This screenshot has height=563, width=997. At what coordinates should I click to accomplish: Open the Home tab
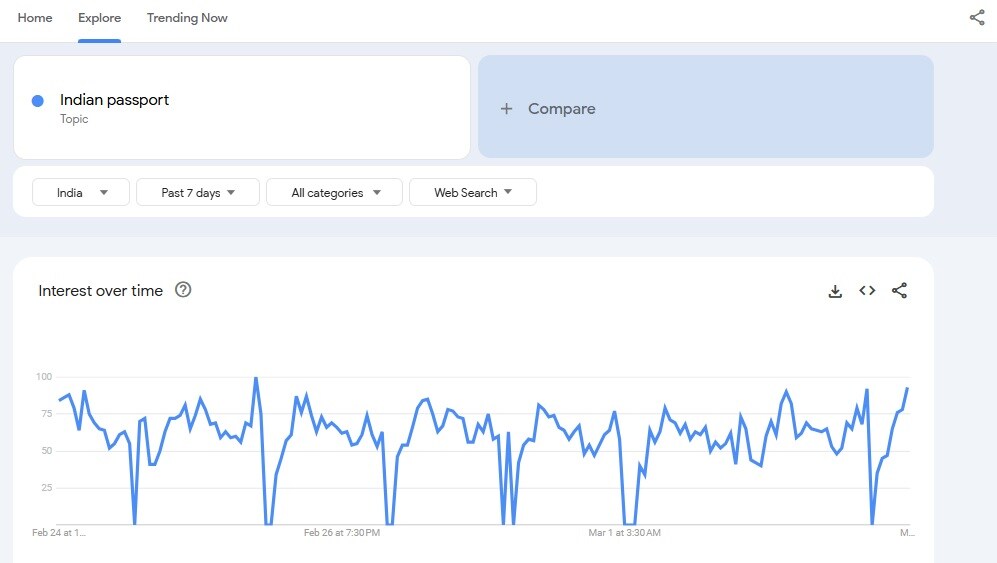pos(35,18)
